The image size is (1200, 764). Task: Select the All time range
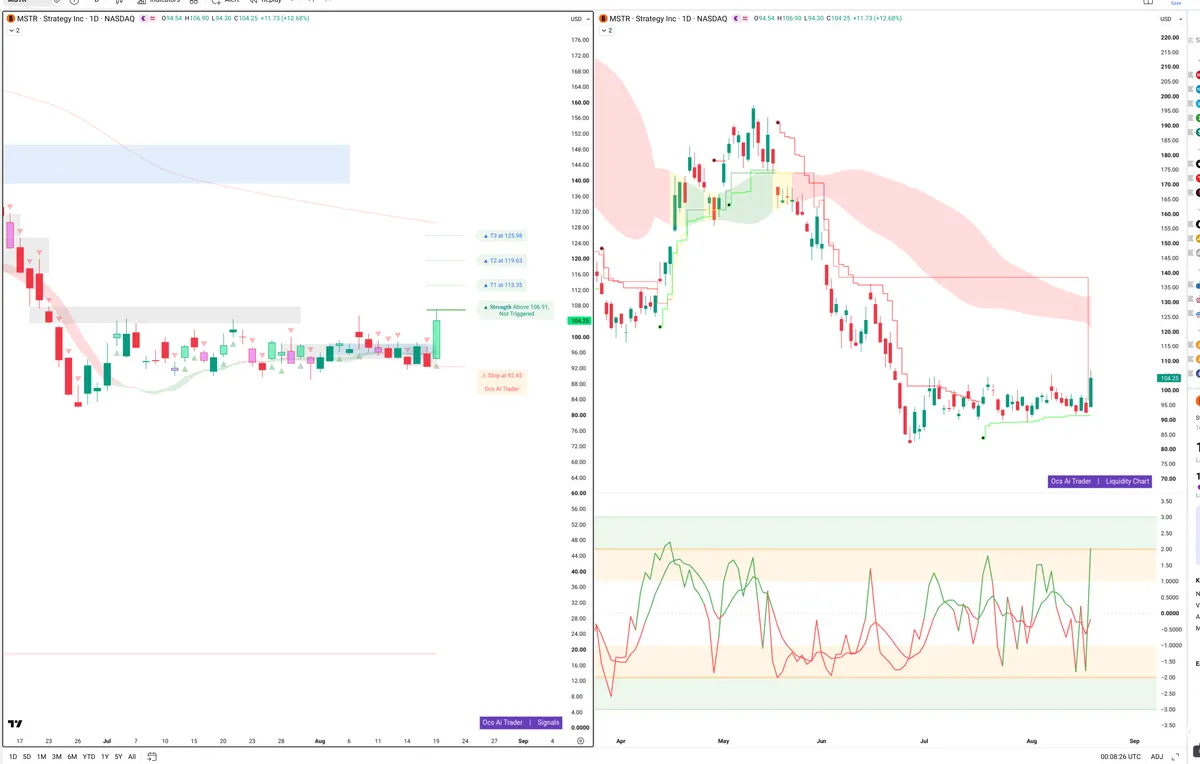[x=132, y=757]
